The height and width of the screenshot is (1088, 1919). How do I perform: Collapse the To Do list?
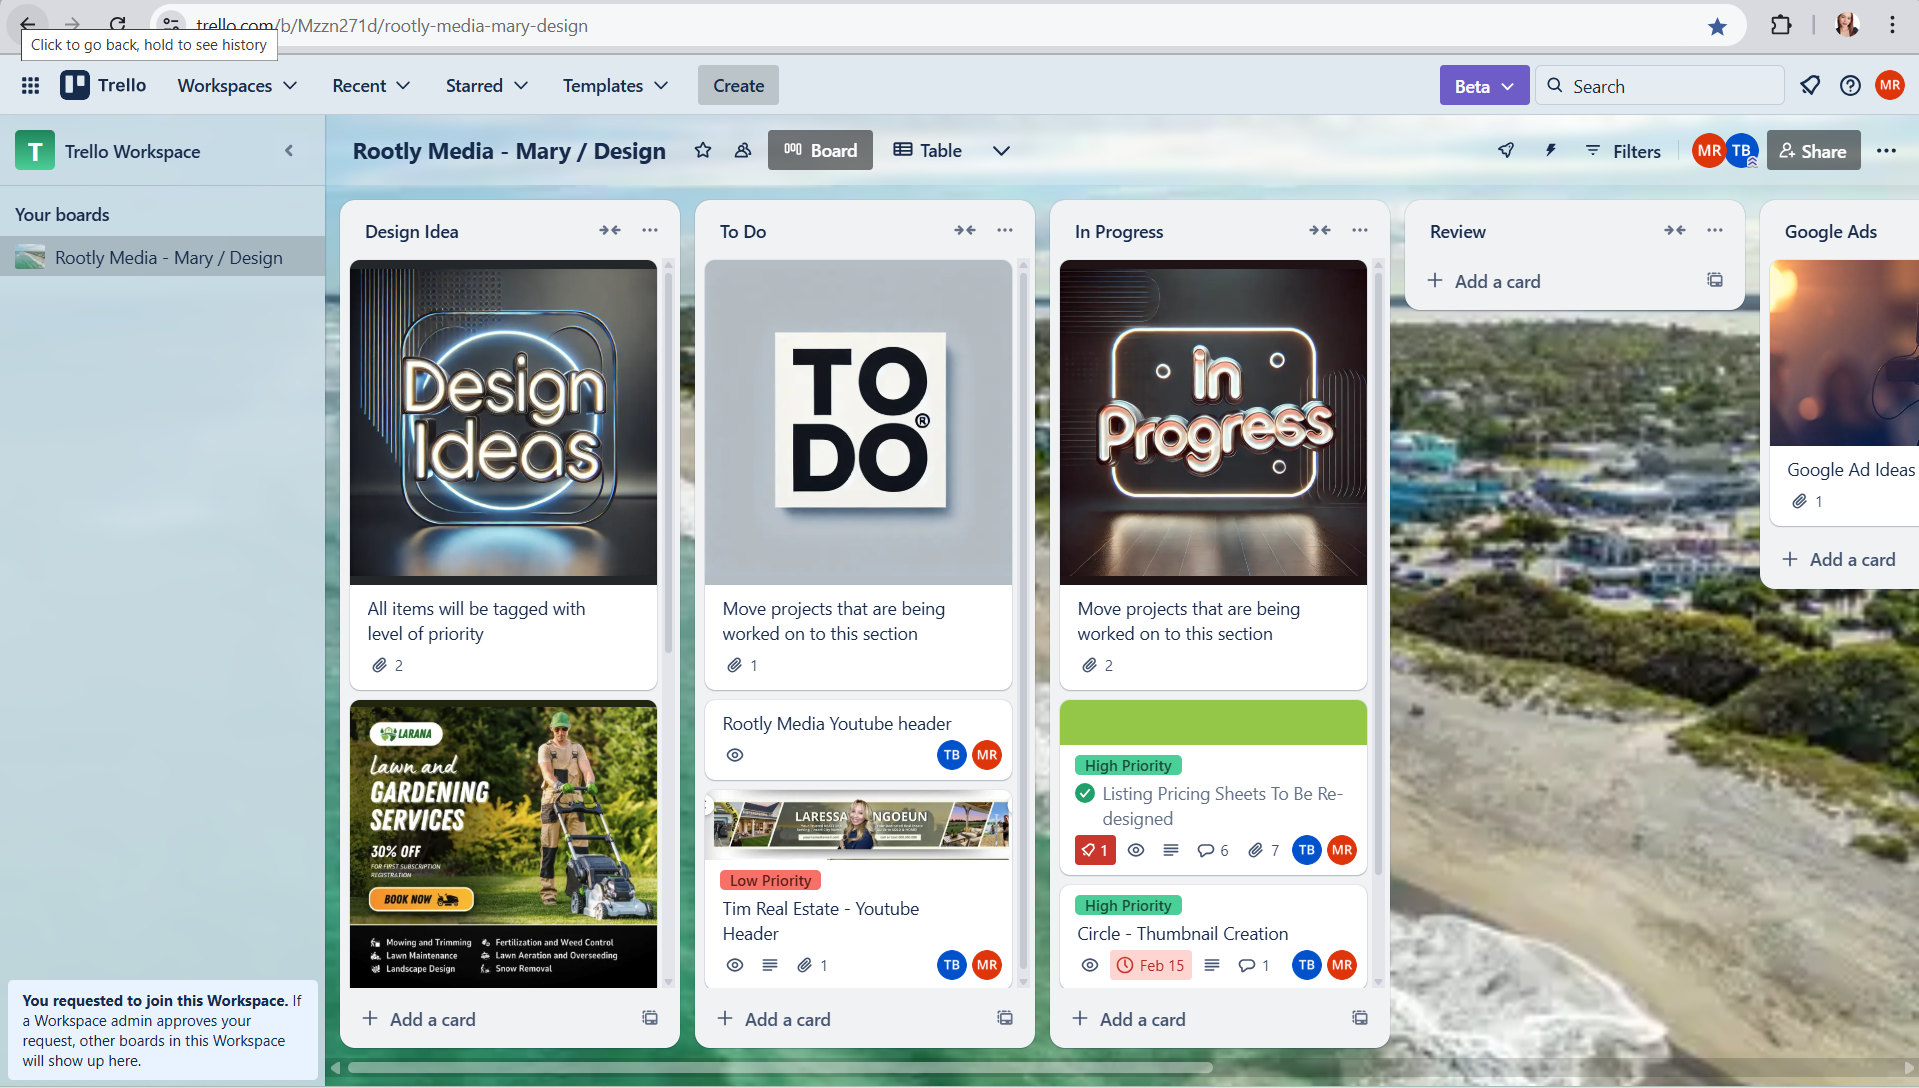click(x=965, y=231)
